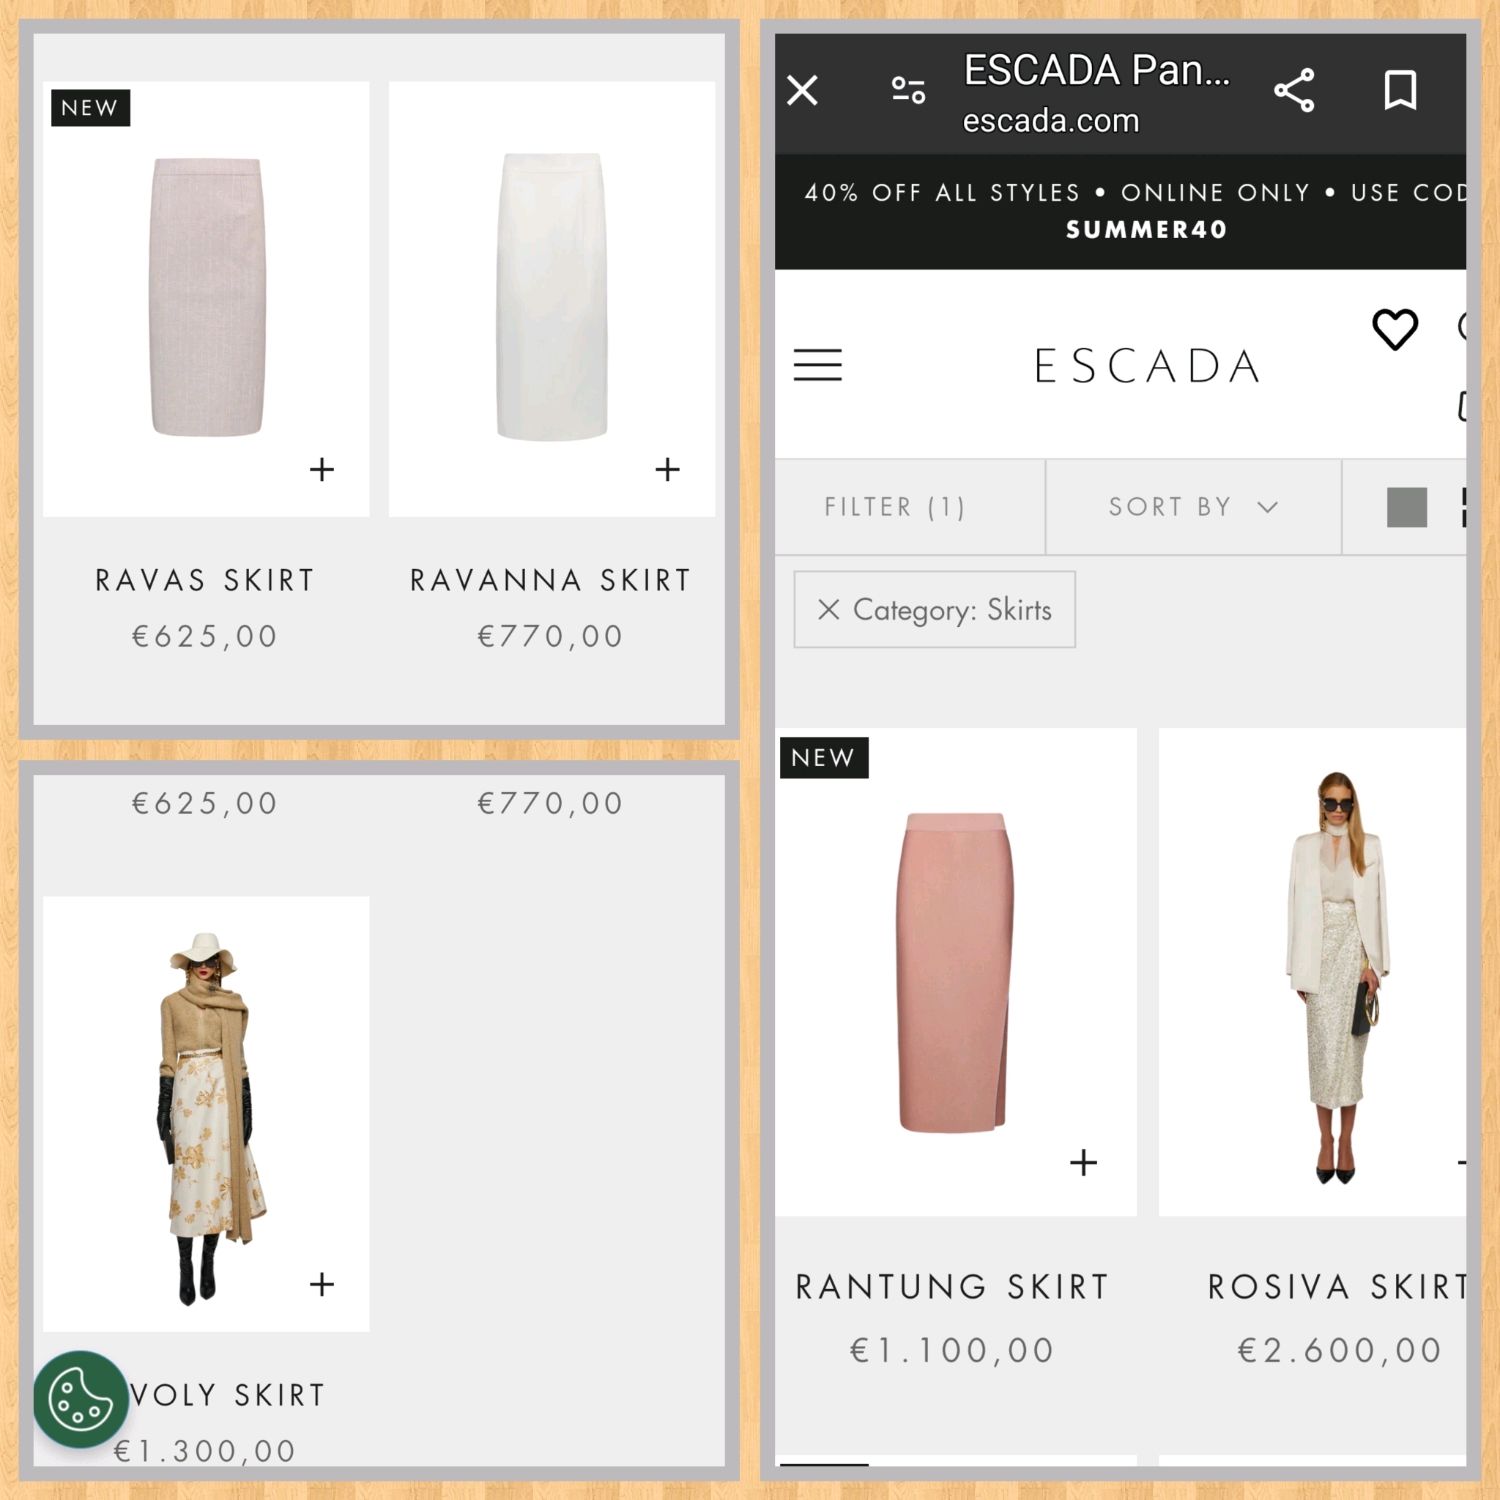Quick-add the Ravanna Skirt plus icon
The height and width of the screenshot is (1500, 1500).
click(667, 469)
